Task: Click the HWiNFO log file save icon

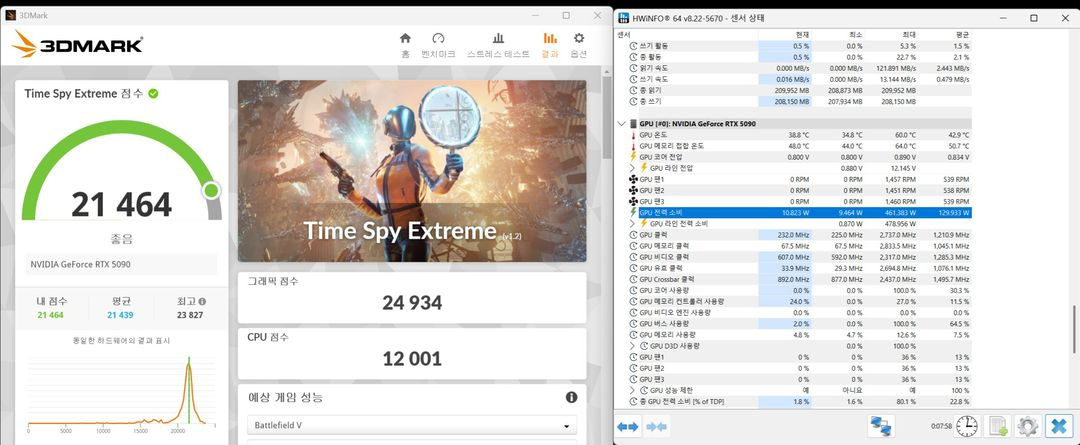Action: 997,426
